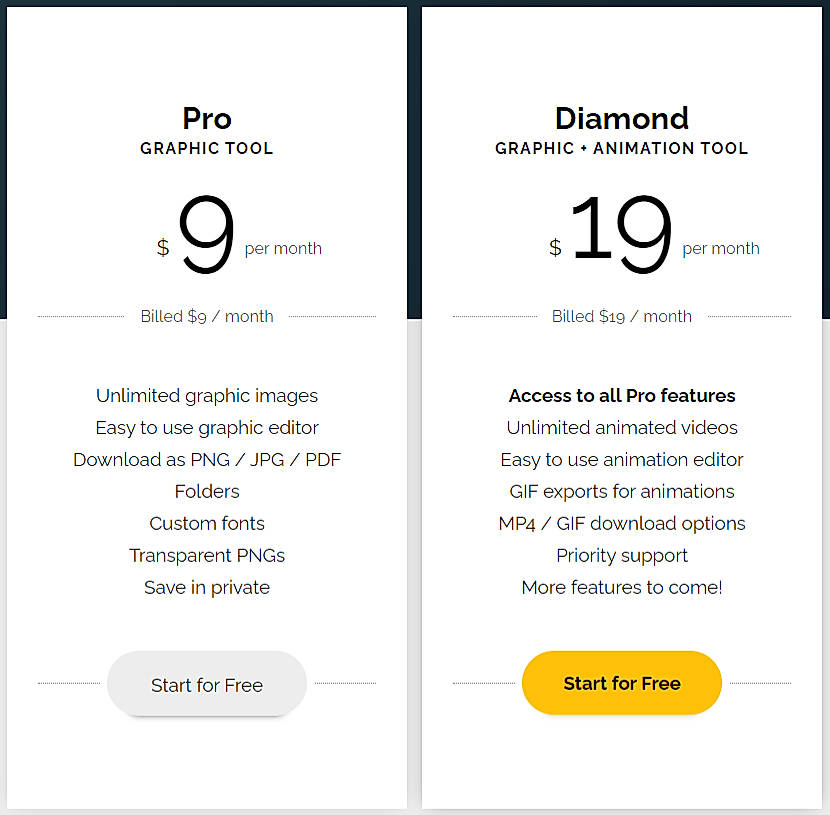Click the 'Custom fonts' feature entry
The width and height of the screenshot is (830, 815).
pos(206,523)
